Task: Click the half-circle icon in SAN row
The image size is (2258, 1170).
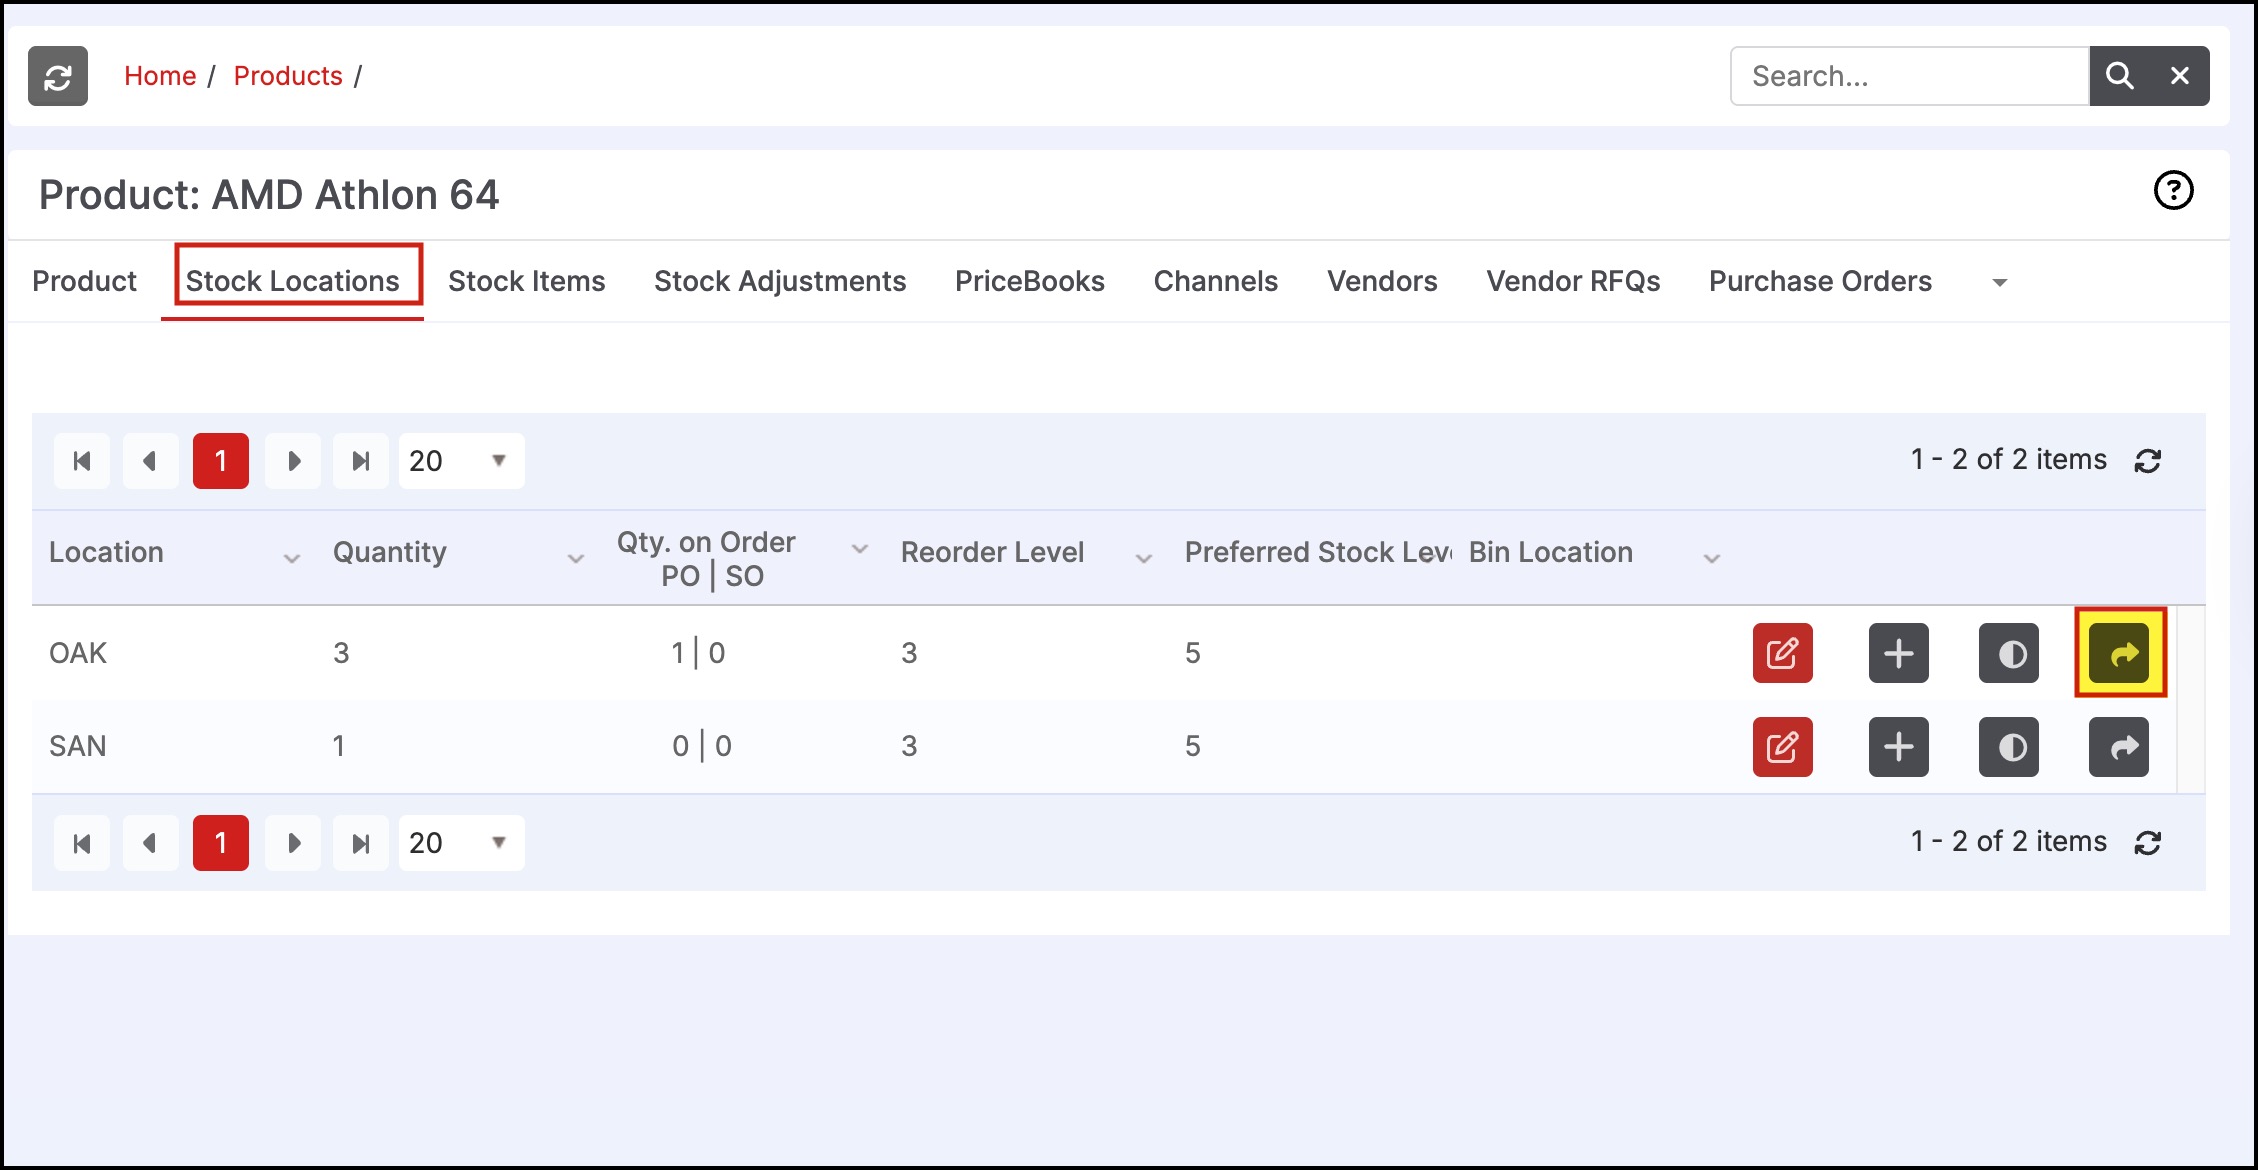Action: point(2008,747)
